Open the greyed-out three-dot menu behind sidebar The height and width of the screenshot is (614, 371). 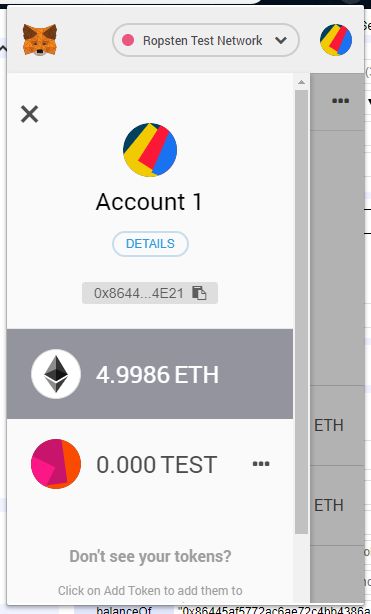point(340,101)
